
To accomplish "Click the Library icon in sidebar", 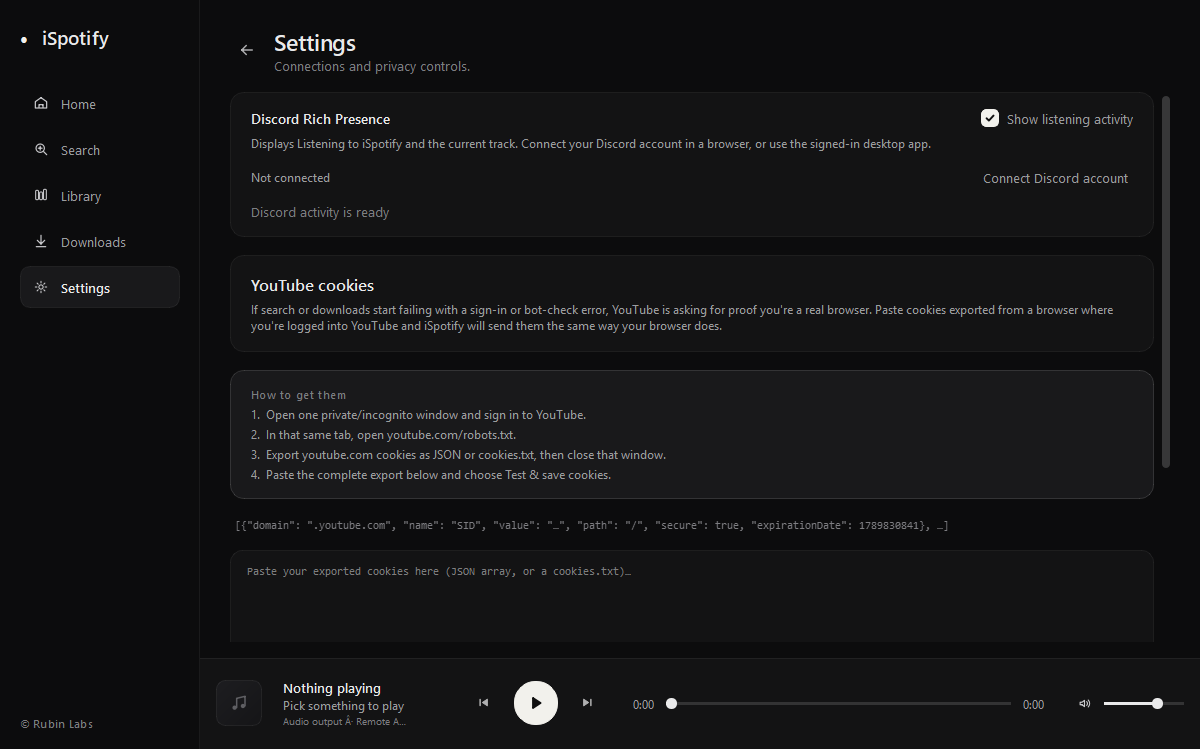I will [x=41, y=195].
